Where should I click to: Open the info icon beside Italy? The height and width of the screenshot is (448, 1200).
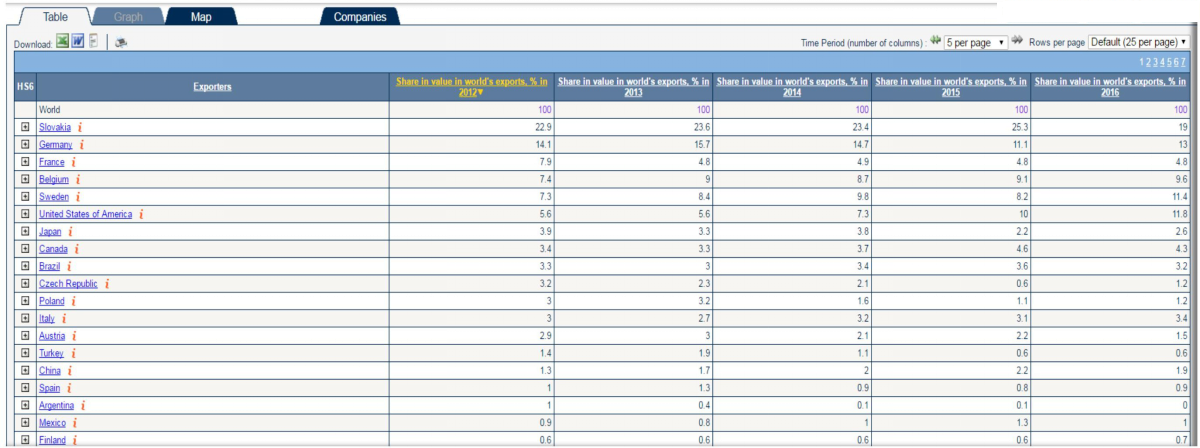63,318
